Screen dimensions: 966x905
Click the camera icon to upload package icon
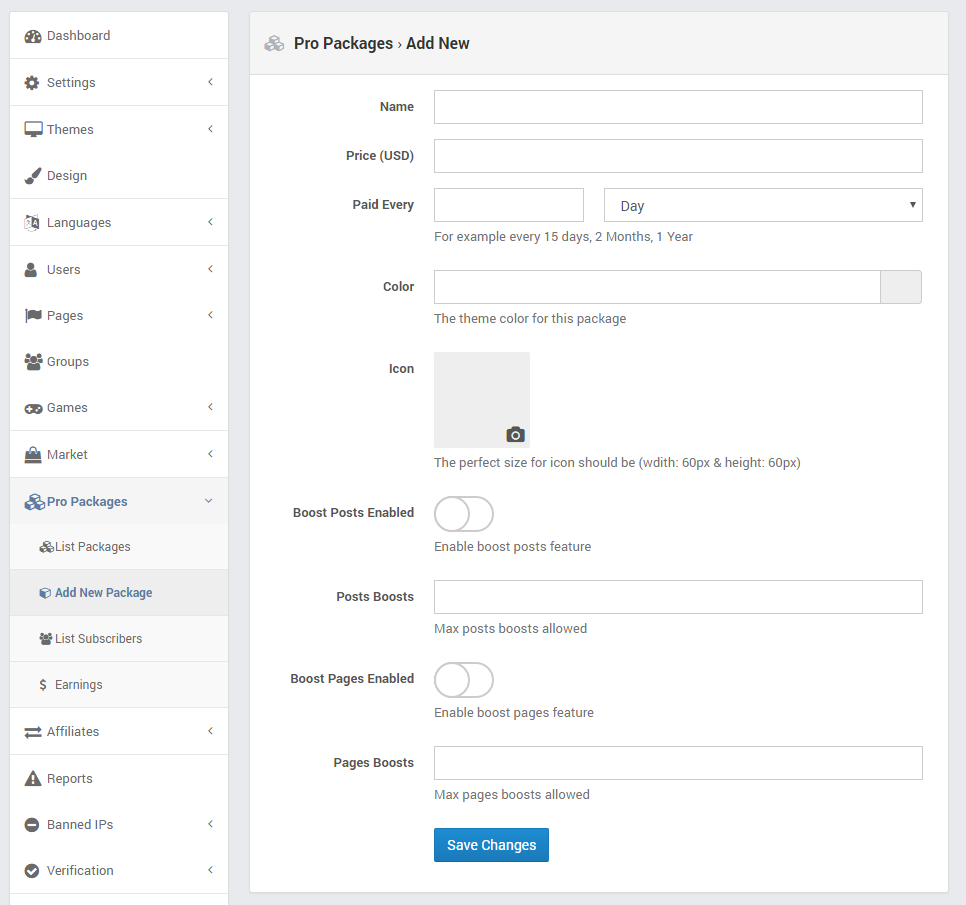[x=516, y=435]
